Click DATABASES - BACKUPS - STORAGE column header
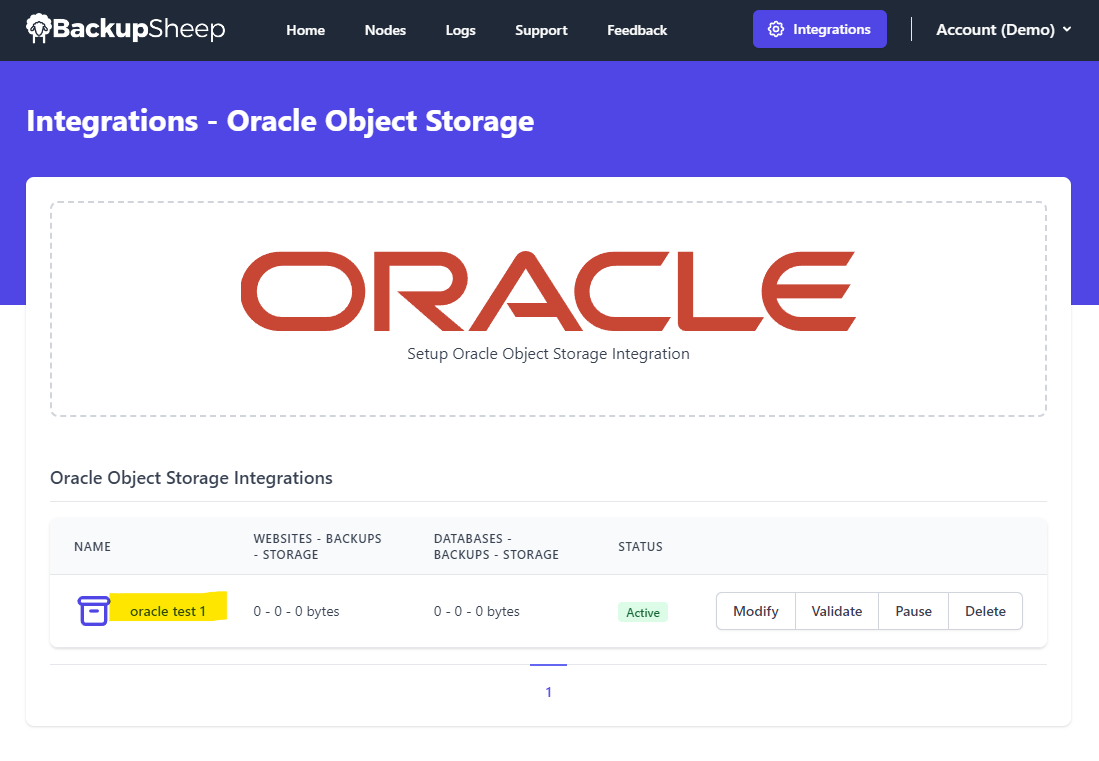The height and width of the screenshot is (761, 1099). click(496, 547)
